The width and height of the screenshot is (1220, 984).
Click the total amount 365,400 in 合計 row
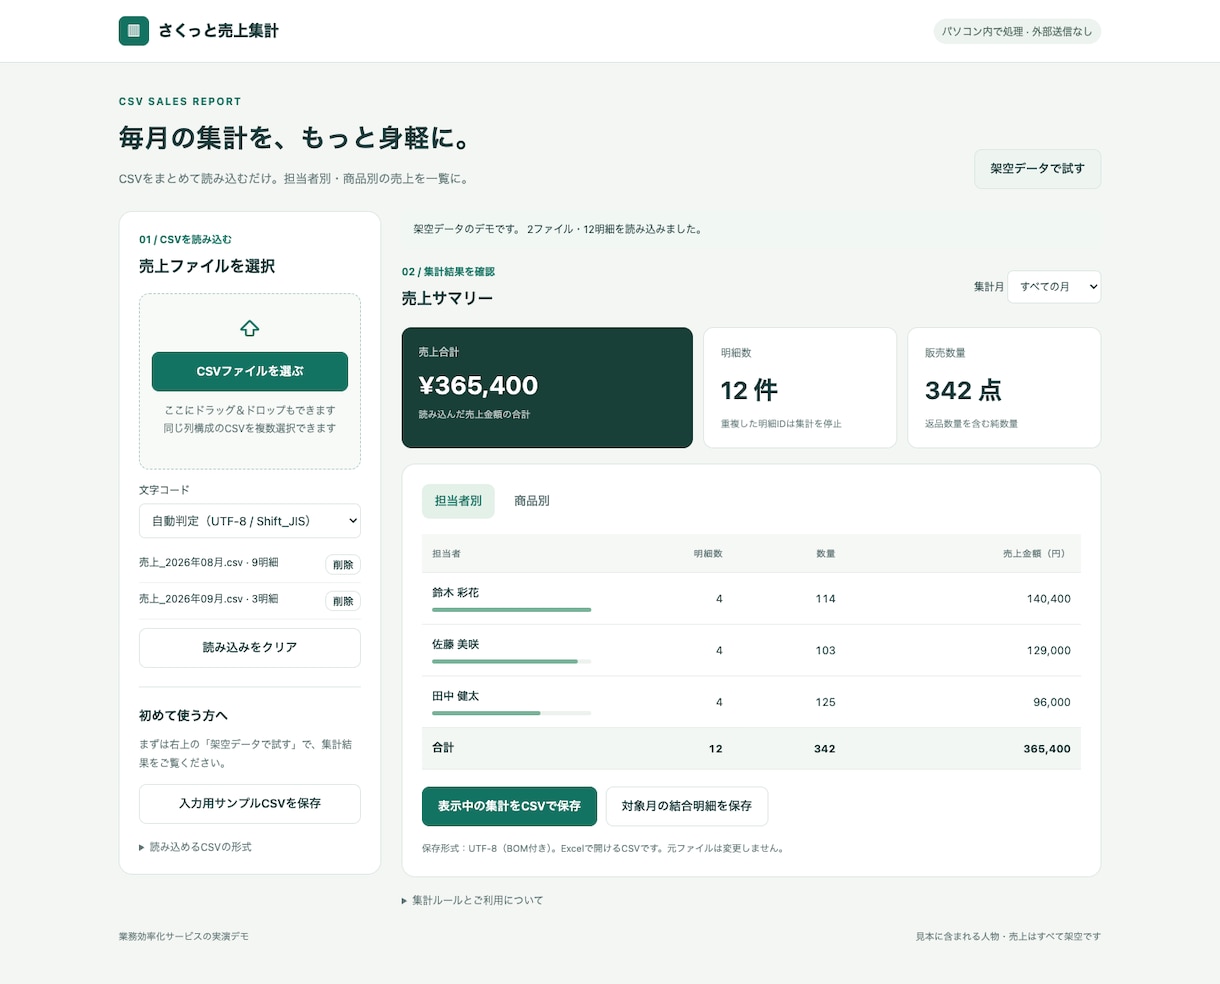pyautogui.click(x=1047, y=749)
